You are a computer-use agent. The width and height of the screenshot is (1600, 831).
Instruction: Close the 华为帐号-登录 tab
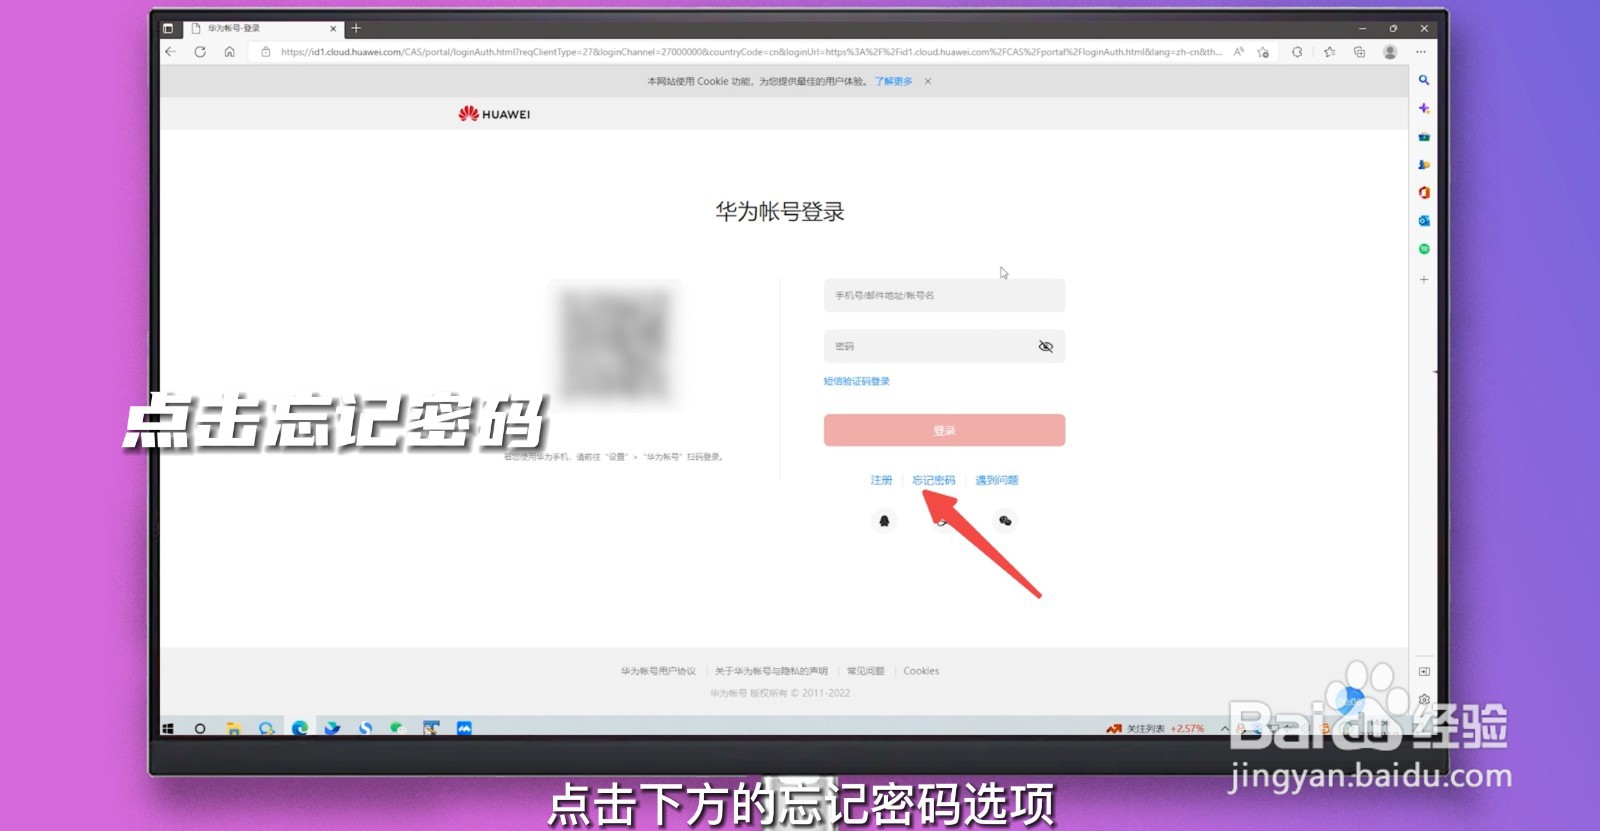point(333,29)
